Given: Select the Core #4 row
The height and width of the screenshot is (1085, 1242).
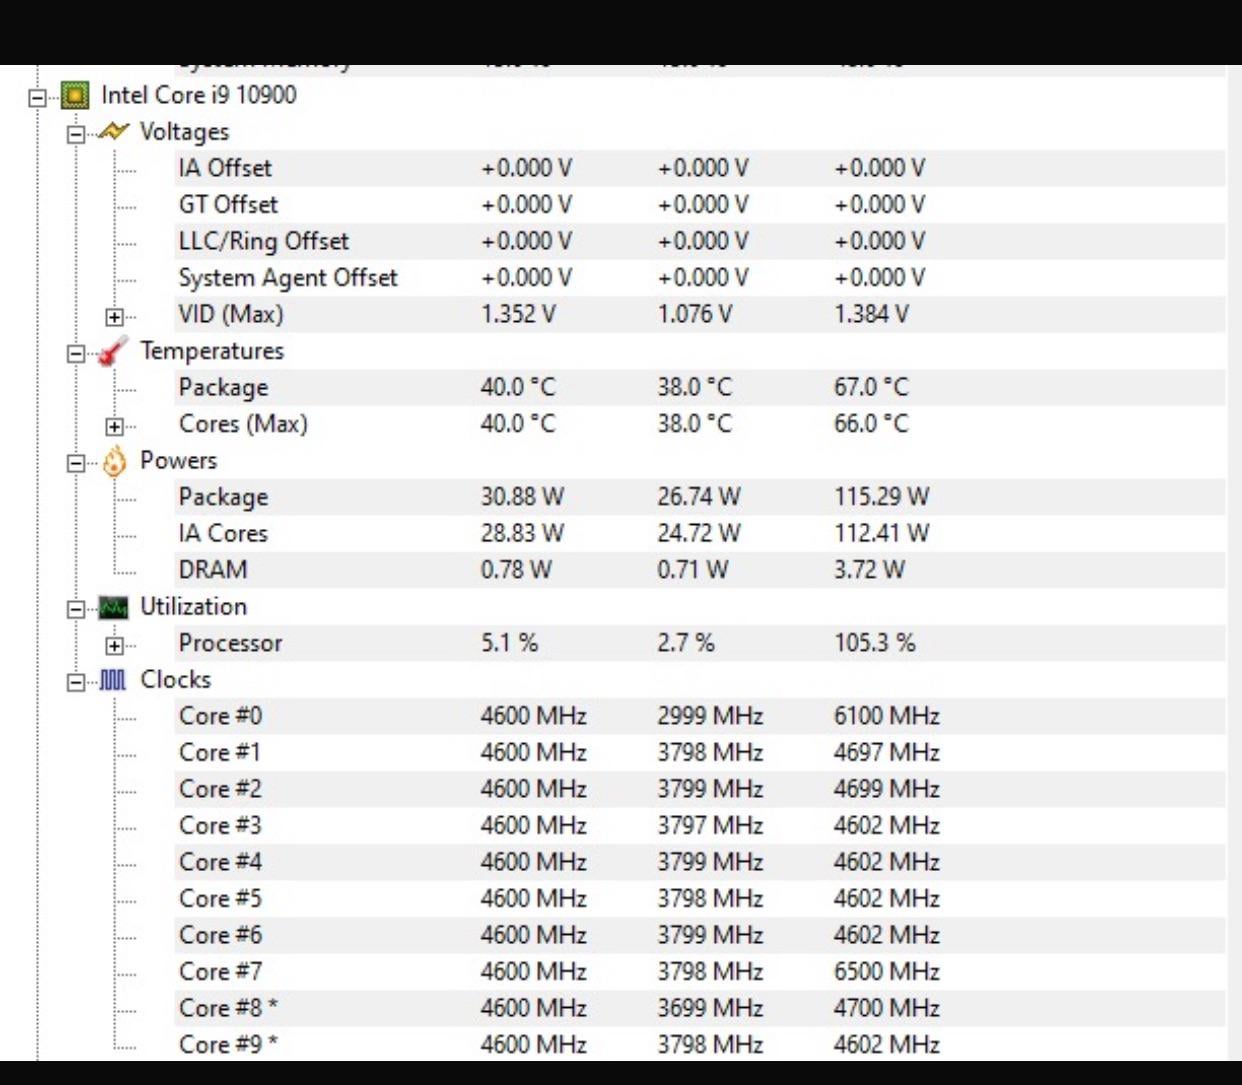Looking at the screenshot, I should (x=700, y=862).
